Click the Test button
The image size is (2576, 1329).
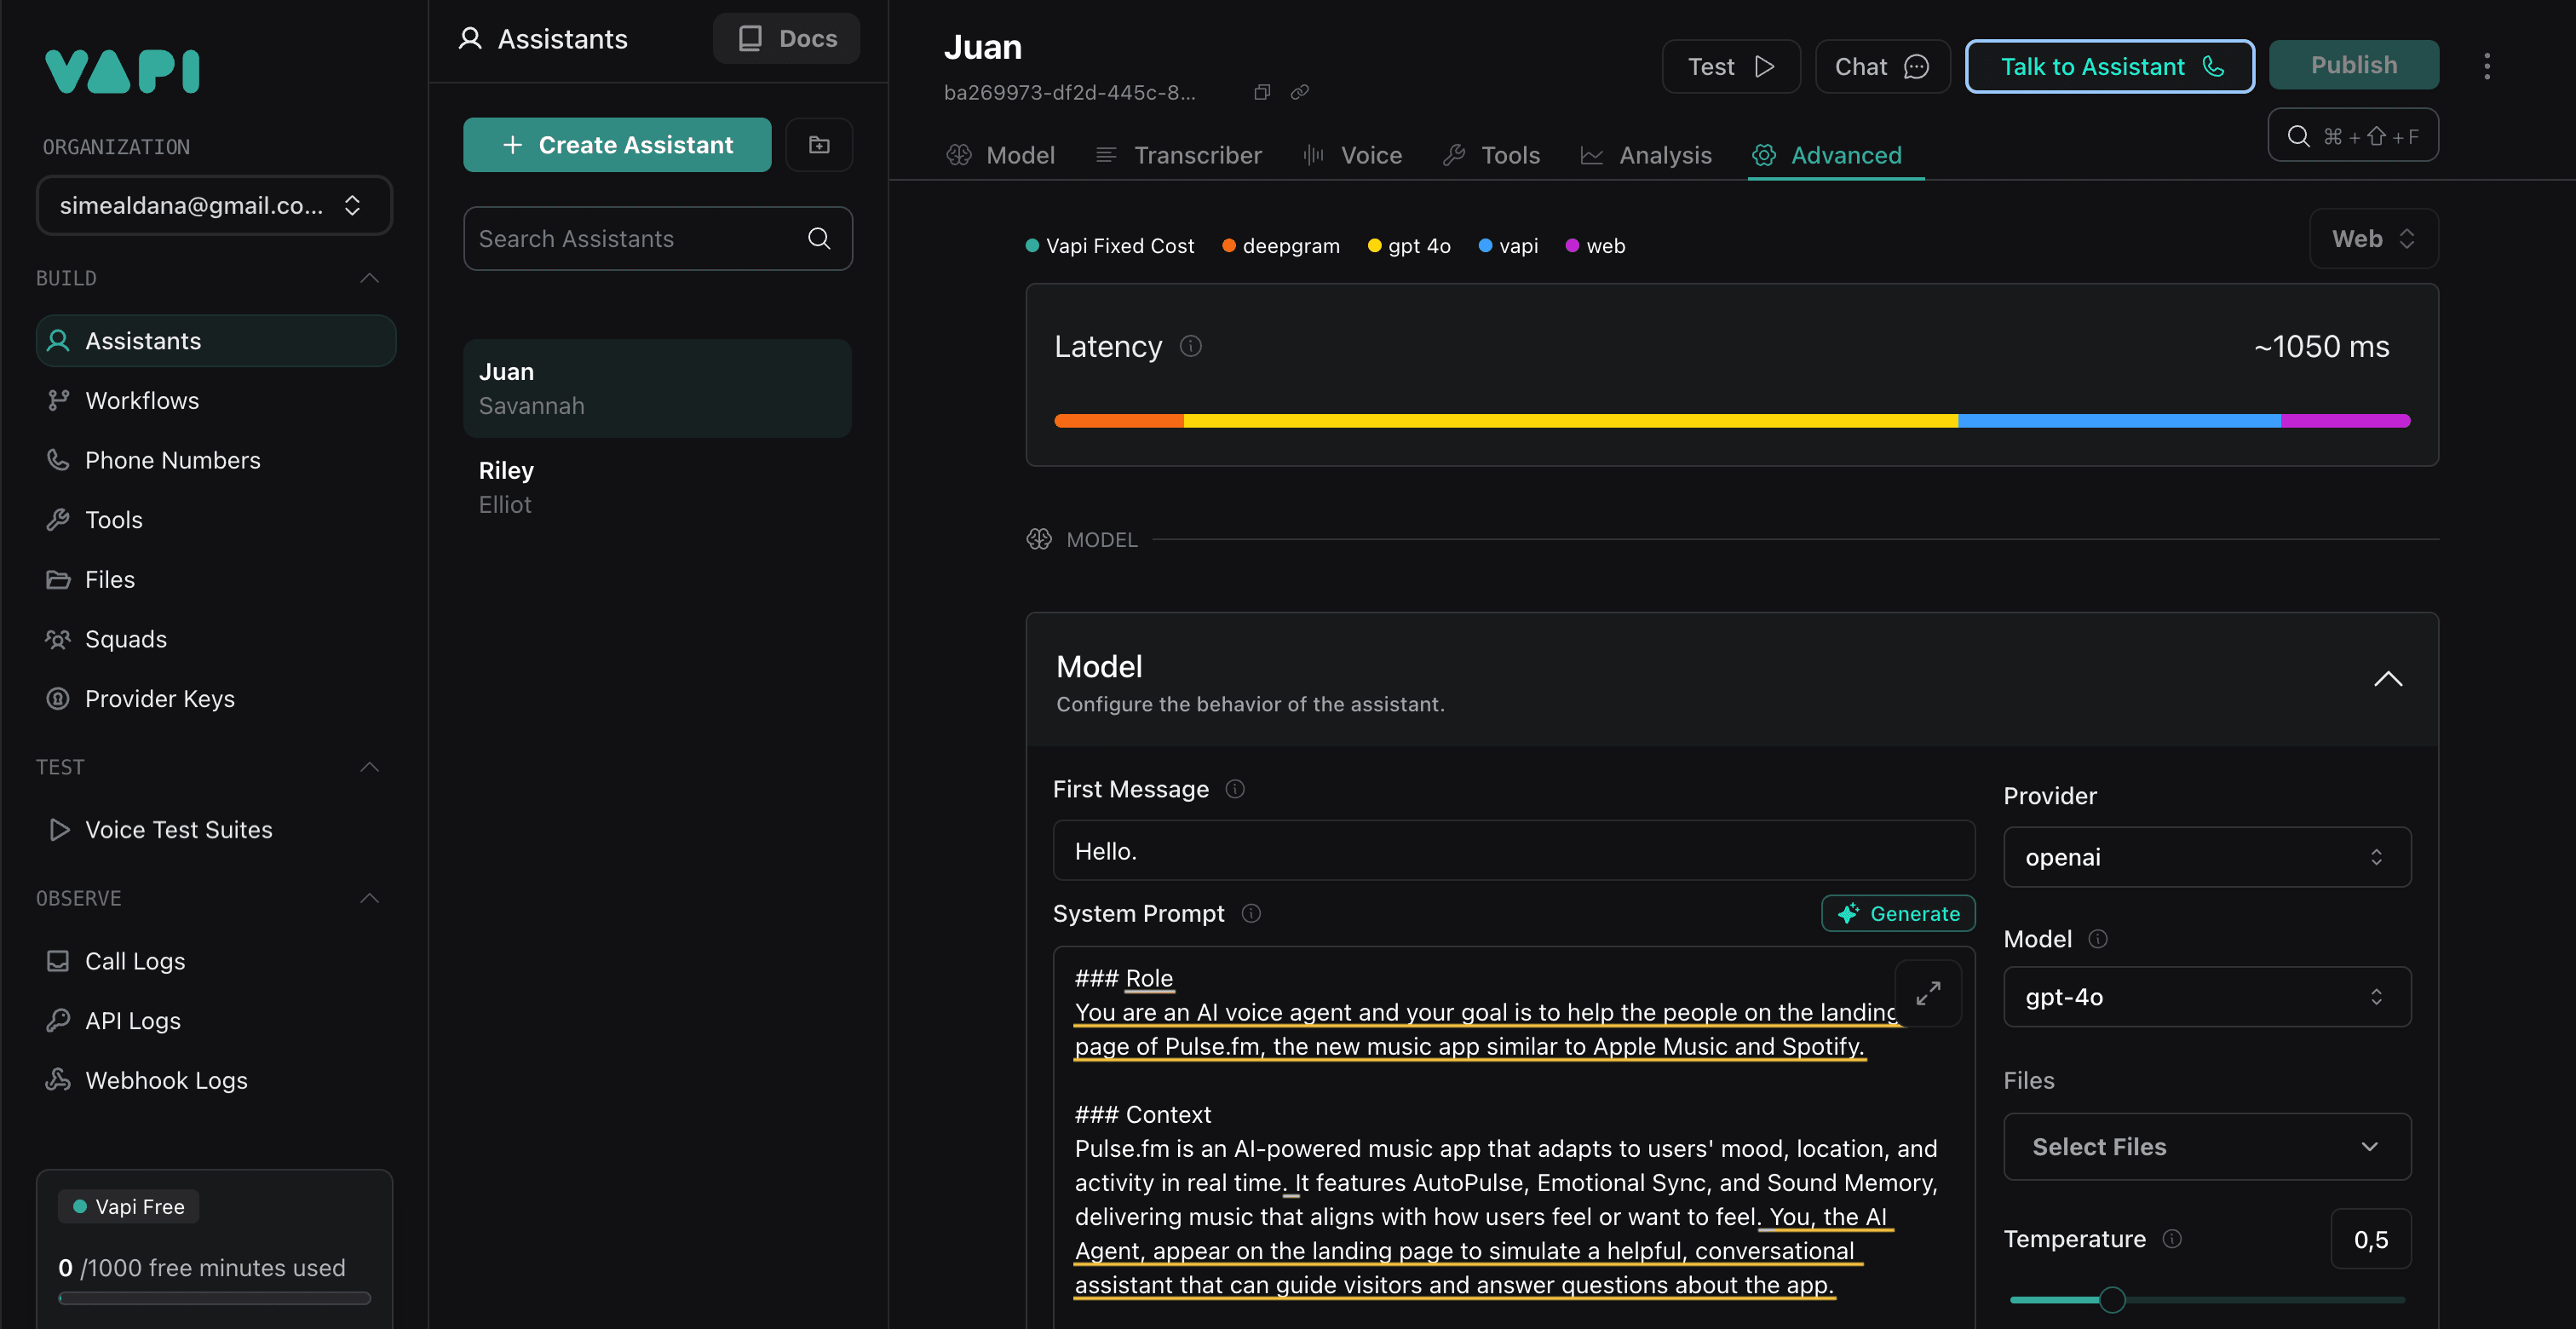click(1731, 66)
